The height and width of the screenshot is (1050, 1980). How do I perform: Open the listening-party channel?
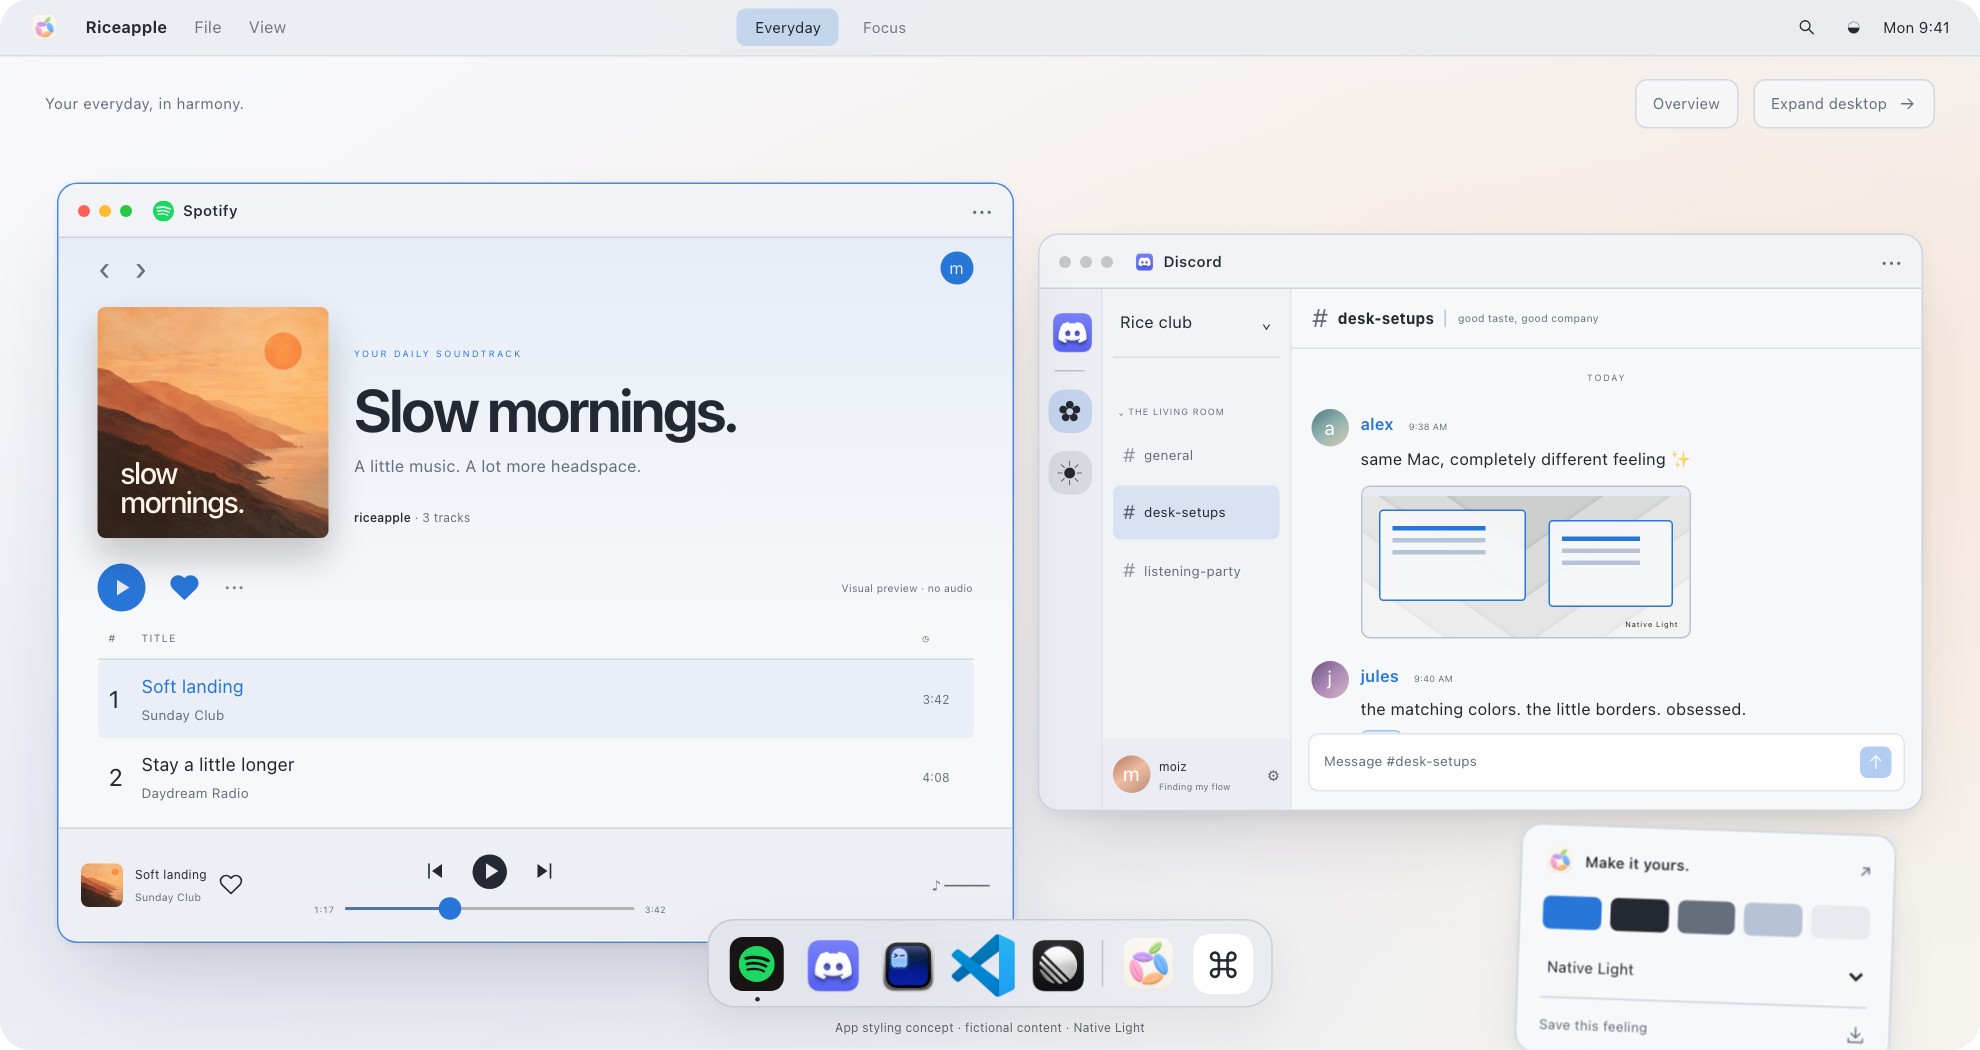(x=1196, y=571)
